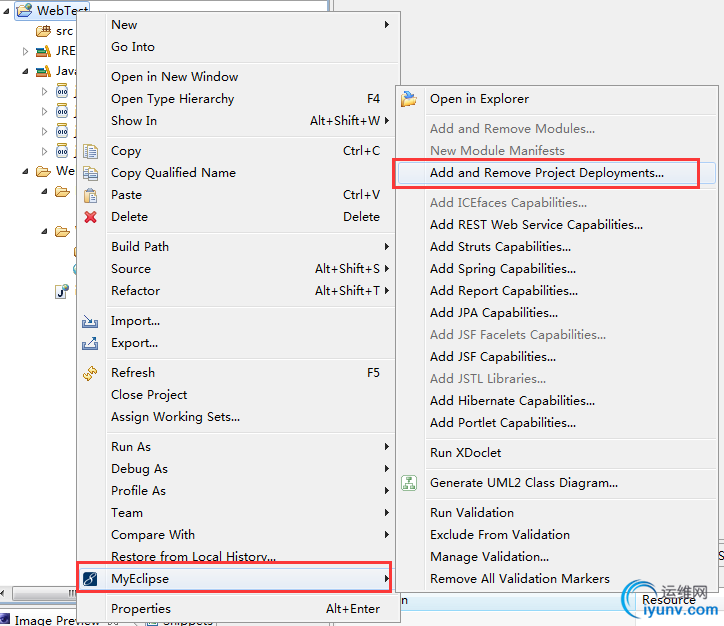This screenshot has width=724, height=626.
Task: Click the Generate UML2 diagram icon
Action: coord(409,483)
